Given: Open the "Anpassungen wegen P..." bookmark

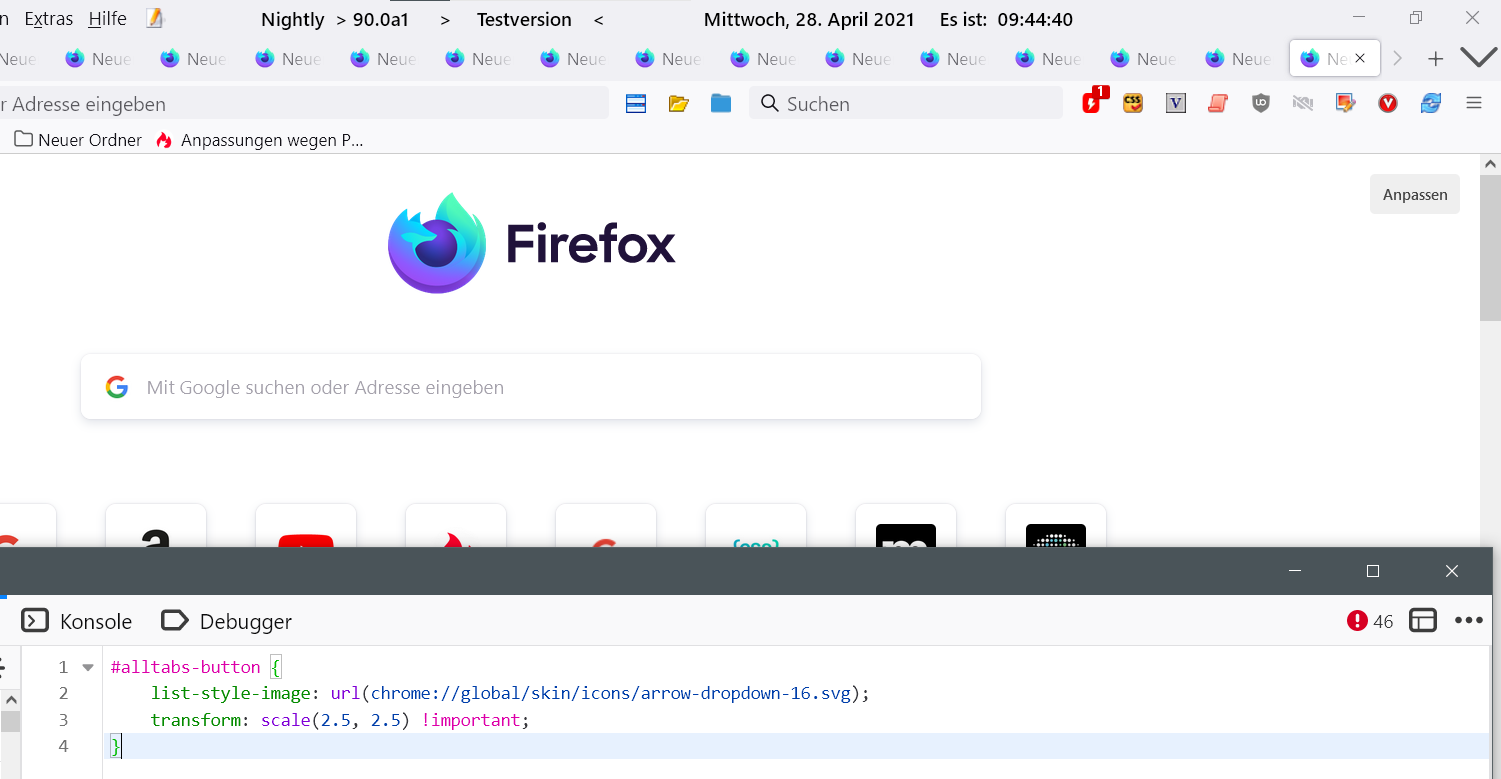Looking at the screenshot, I should [x=259, y=140].
